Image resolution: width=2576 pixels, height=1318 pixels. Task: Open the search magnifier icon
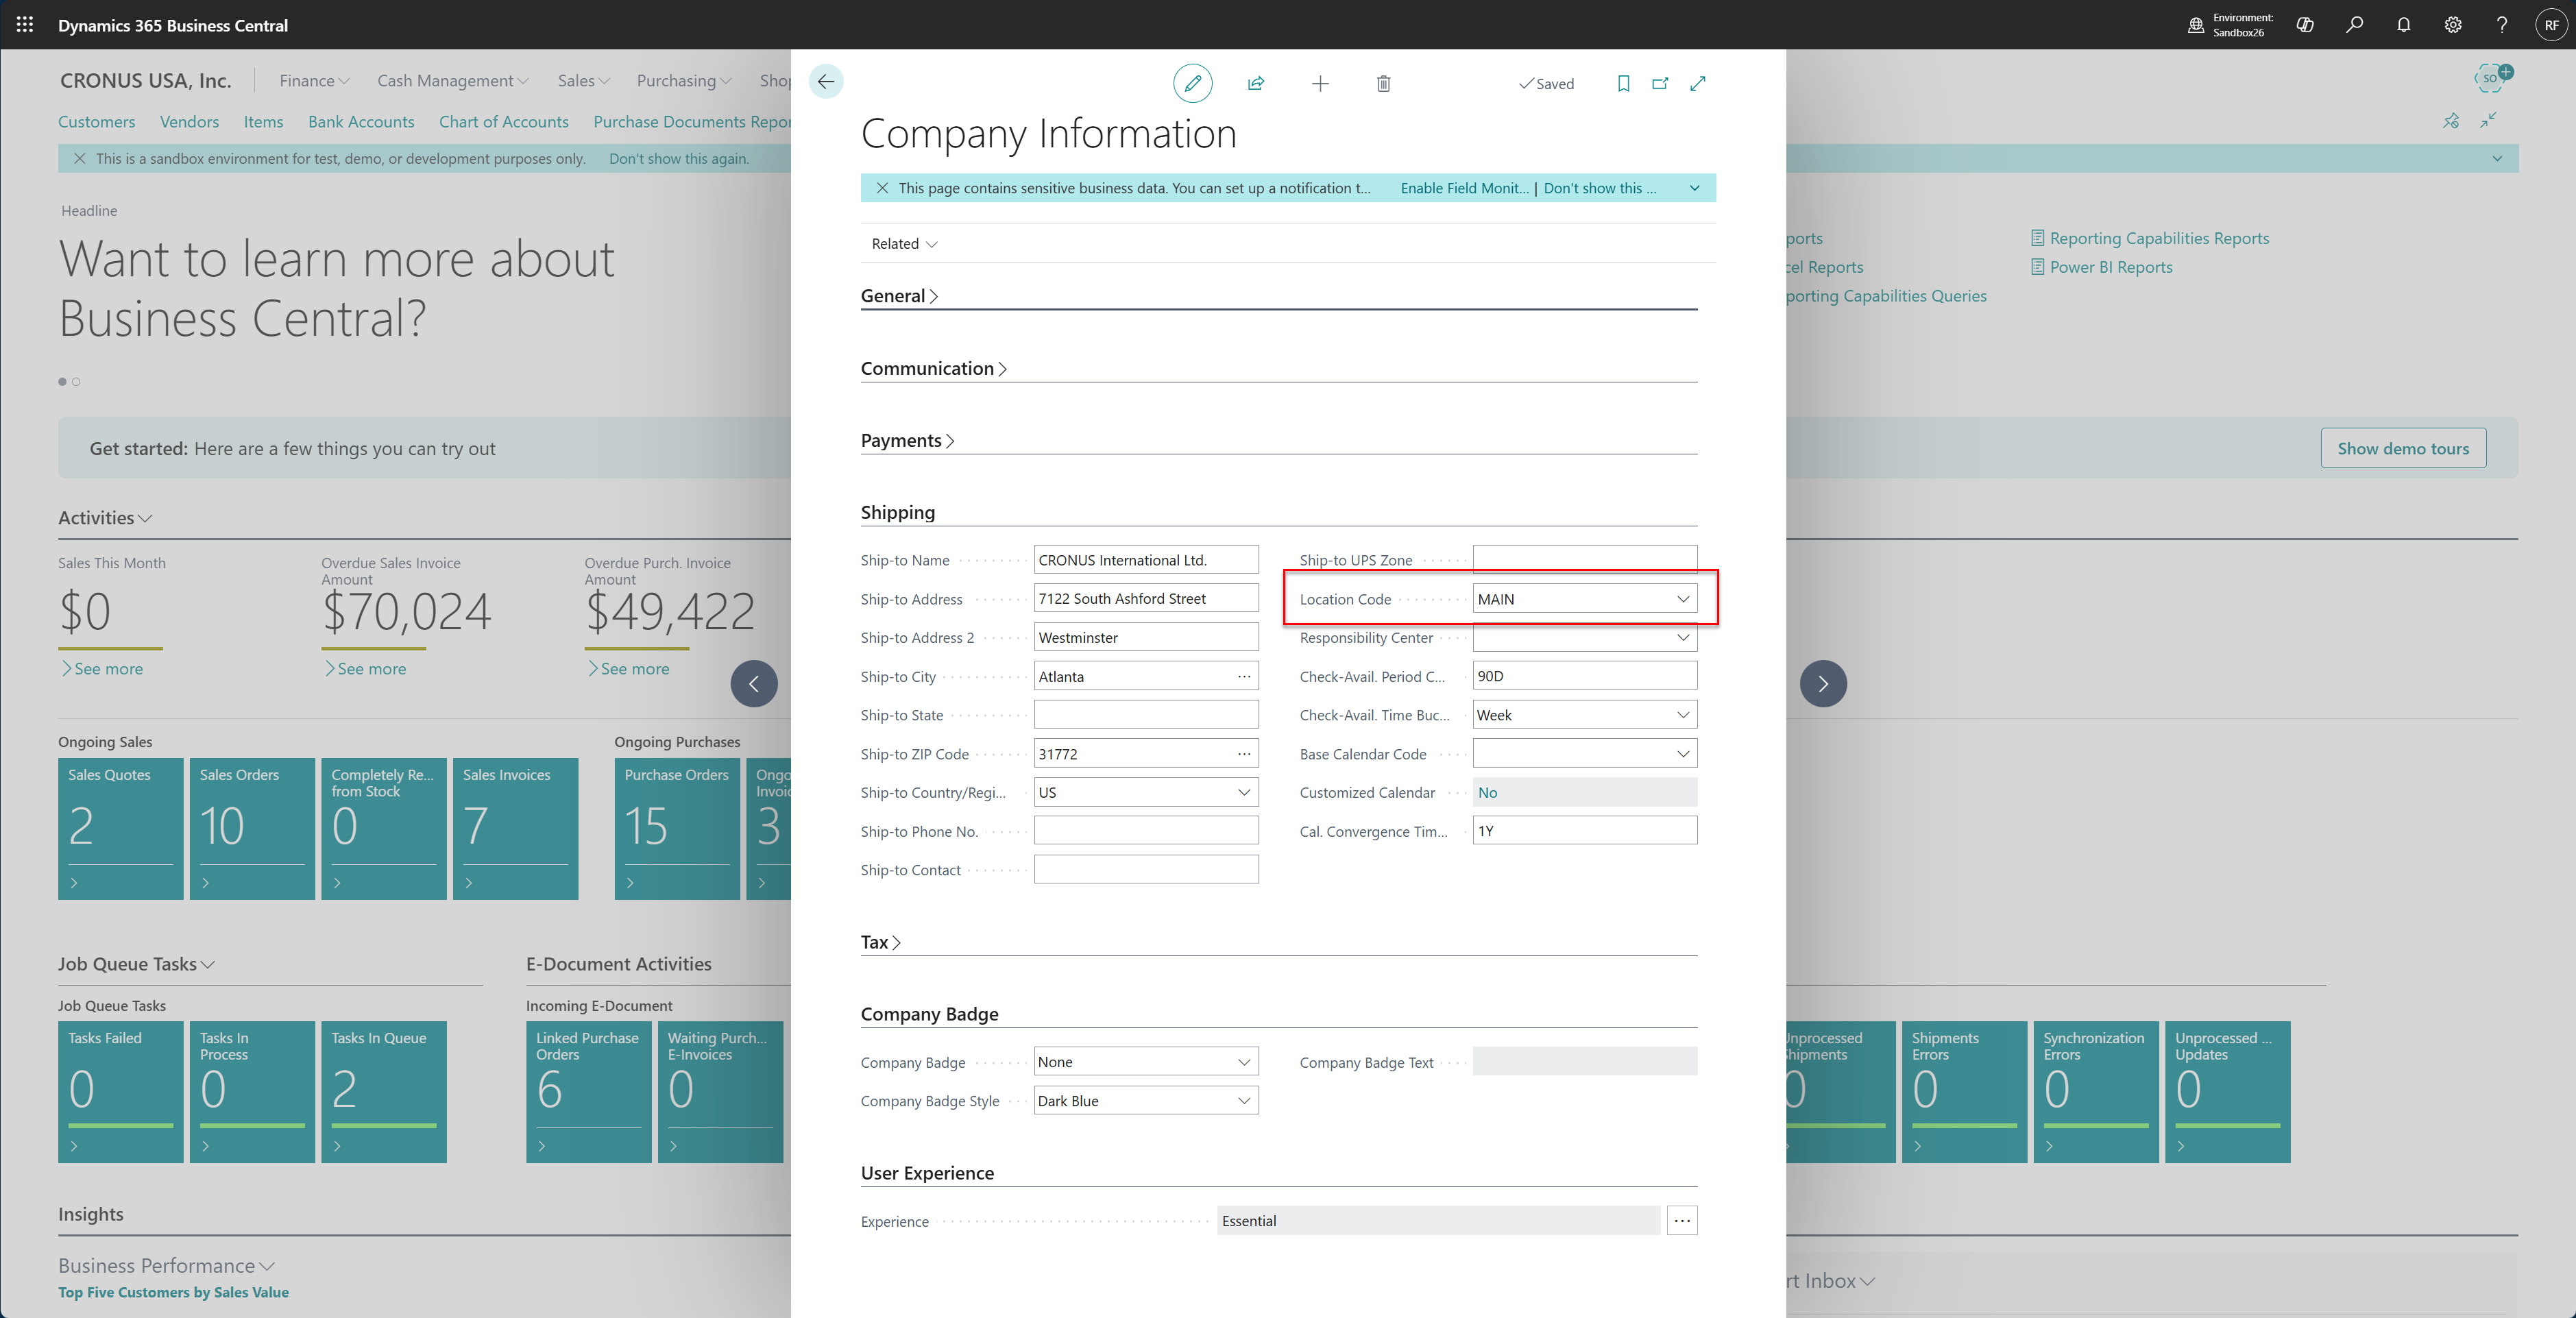2354,25
